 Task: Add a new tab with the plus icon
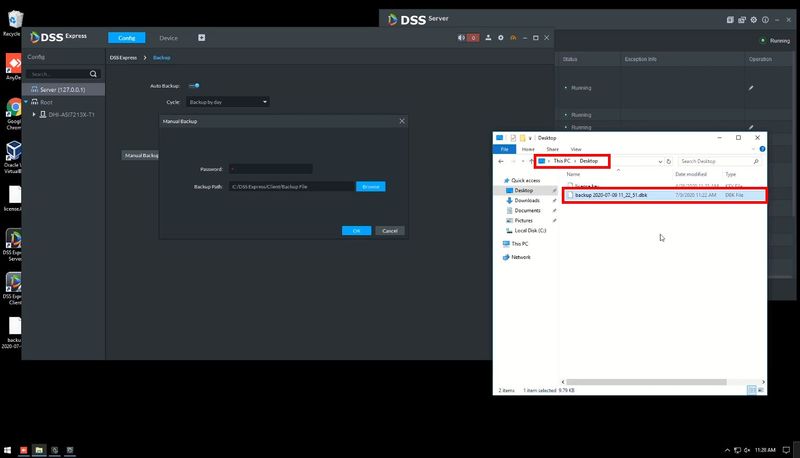[202, 38]
